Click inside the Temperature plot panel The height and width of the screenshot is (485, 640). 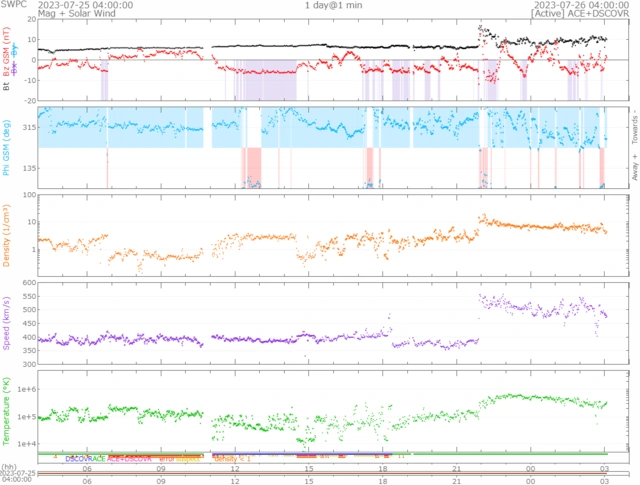click(x=333, y=411)
